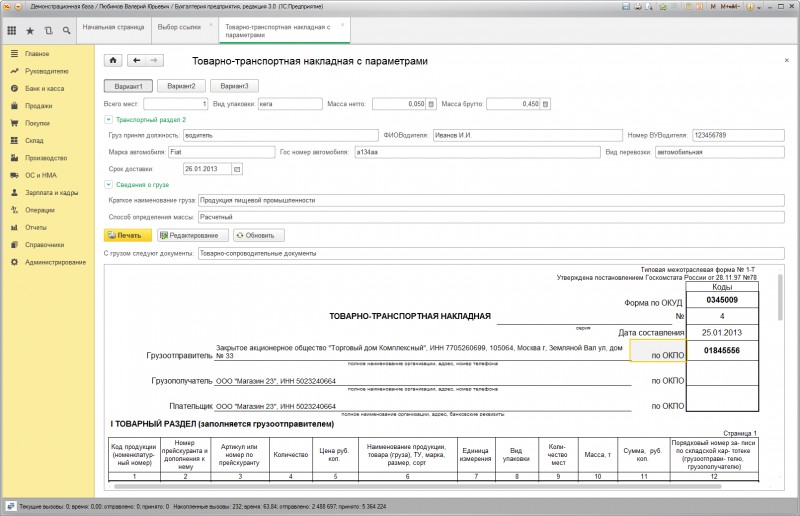This screenshot has height=516, width=800.
Task: Open history icon in top panel
Action: click(48, 31)
